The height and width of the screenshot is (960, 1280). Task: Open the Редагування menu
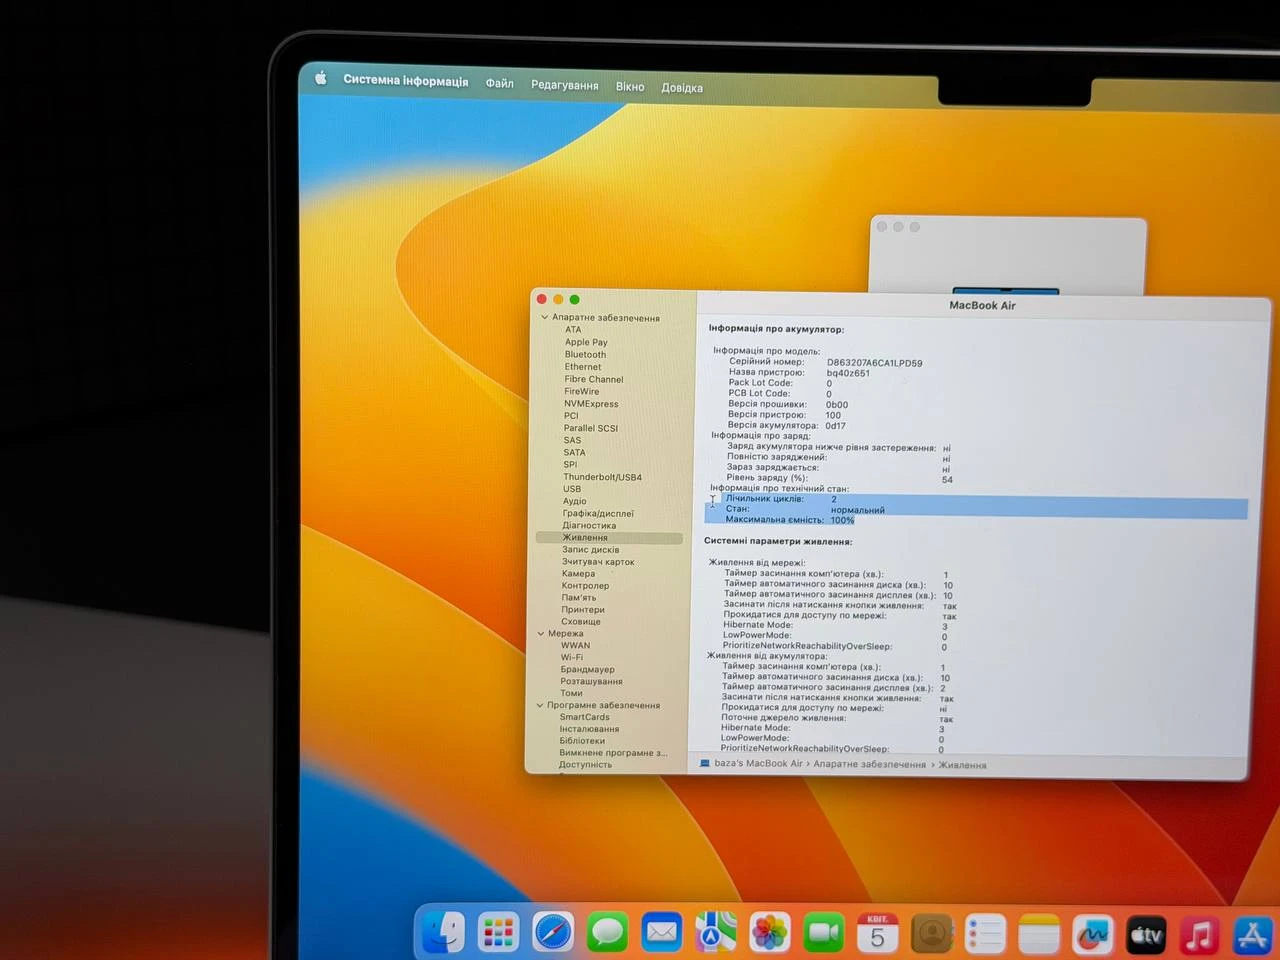click(x=565, y=85)
